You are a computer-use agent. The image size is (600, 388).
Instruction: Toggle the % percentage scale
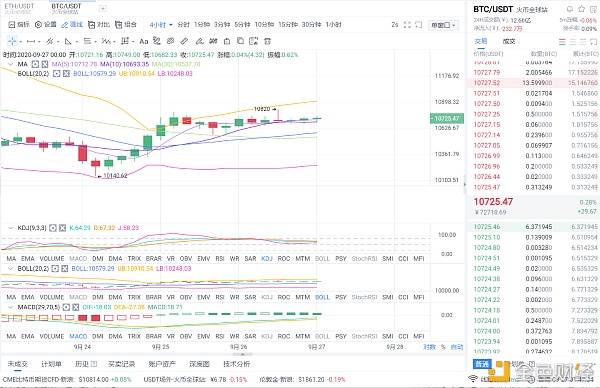pos(443,347)
